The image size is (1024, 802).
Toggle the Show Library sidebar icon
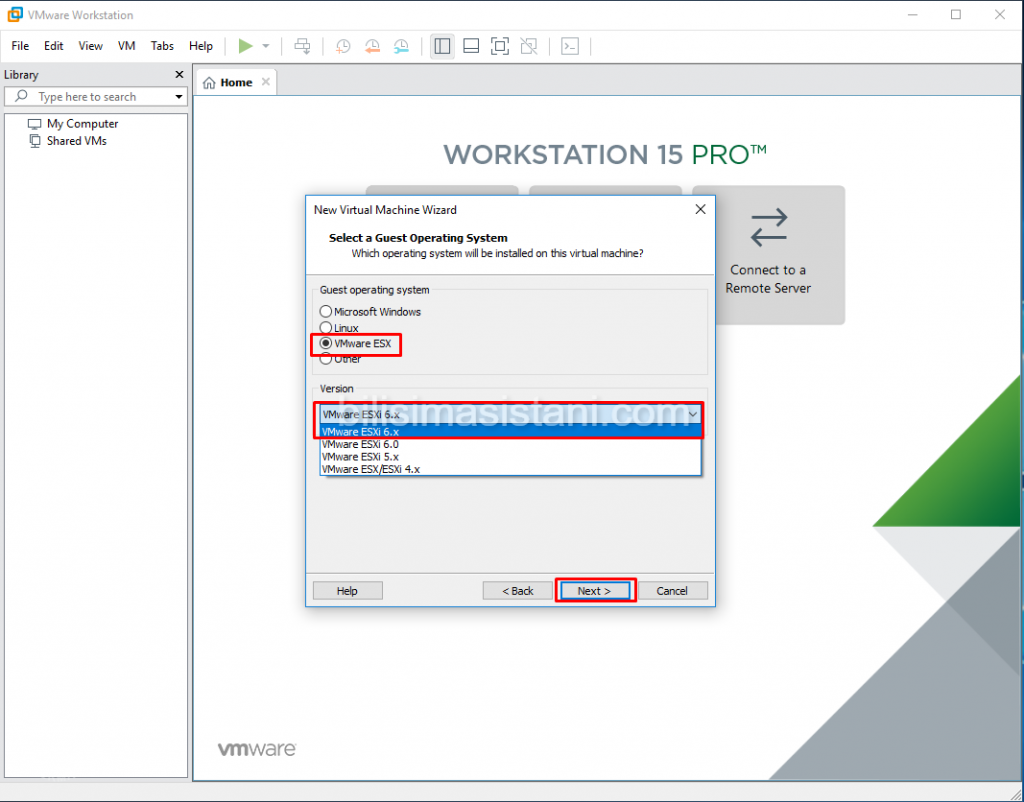coord(442,46)
